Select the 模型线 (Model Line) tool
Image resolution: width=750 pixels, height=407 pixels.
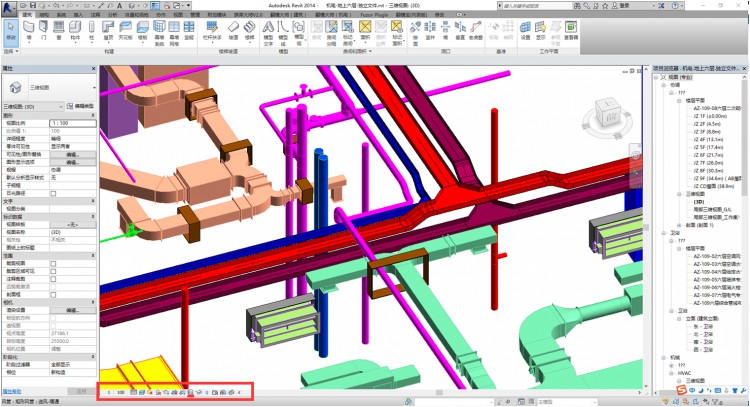point(283,33)
